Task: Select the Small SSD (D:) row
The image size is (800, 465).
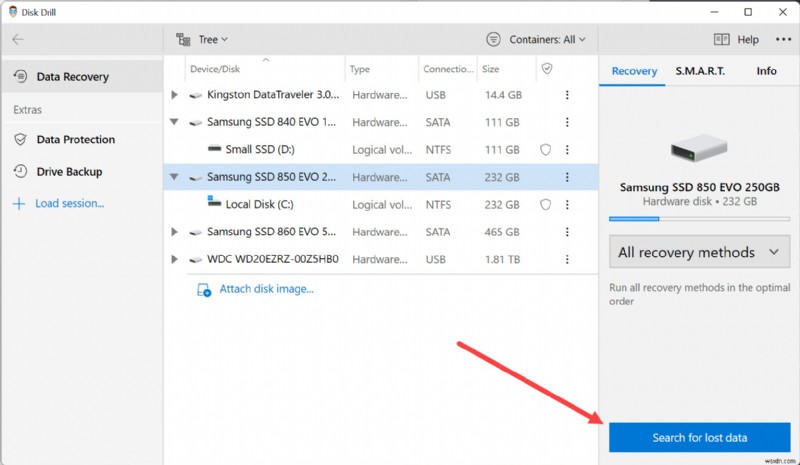Action: [x=381, y=150]
